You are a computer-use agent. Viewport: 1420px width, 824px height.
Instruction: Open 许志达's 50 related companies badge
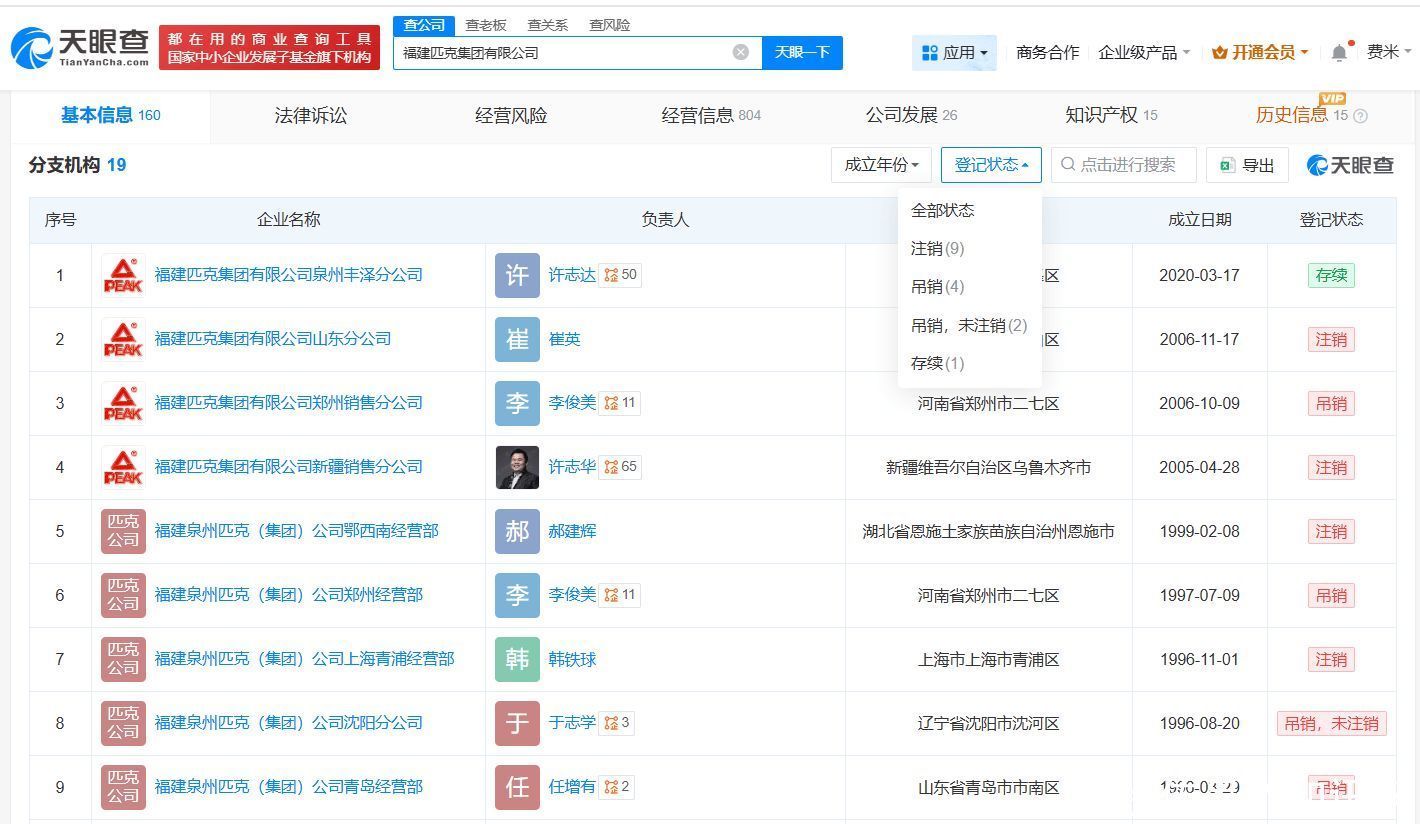(620, 275)
